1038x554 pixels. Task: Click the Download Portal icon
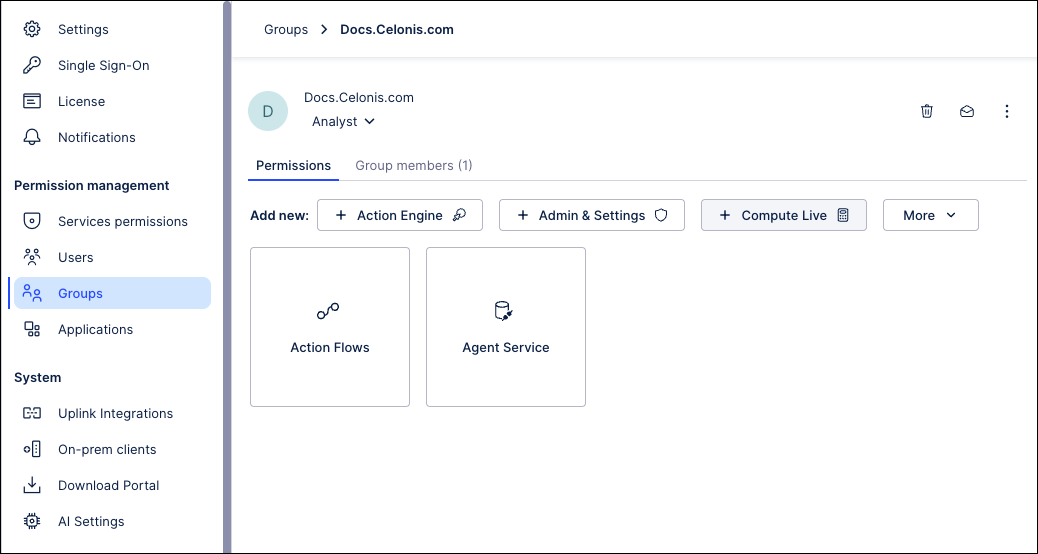(x=32, y=485)
